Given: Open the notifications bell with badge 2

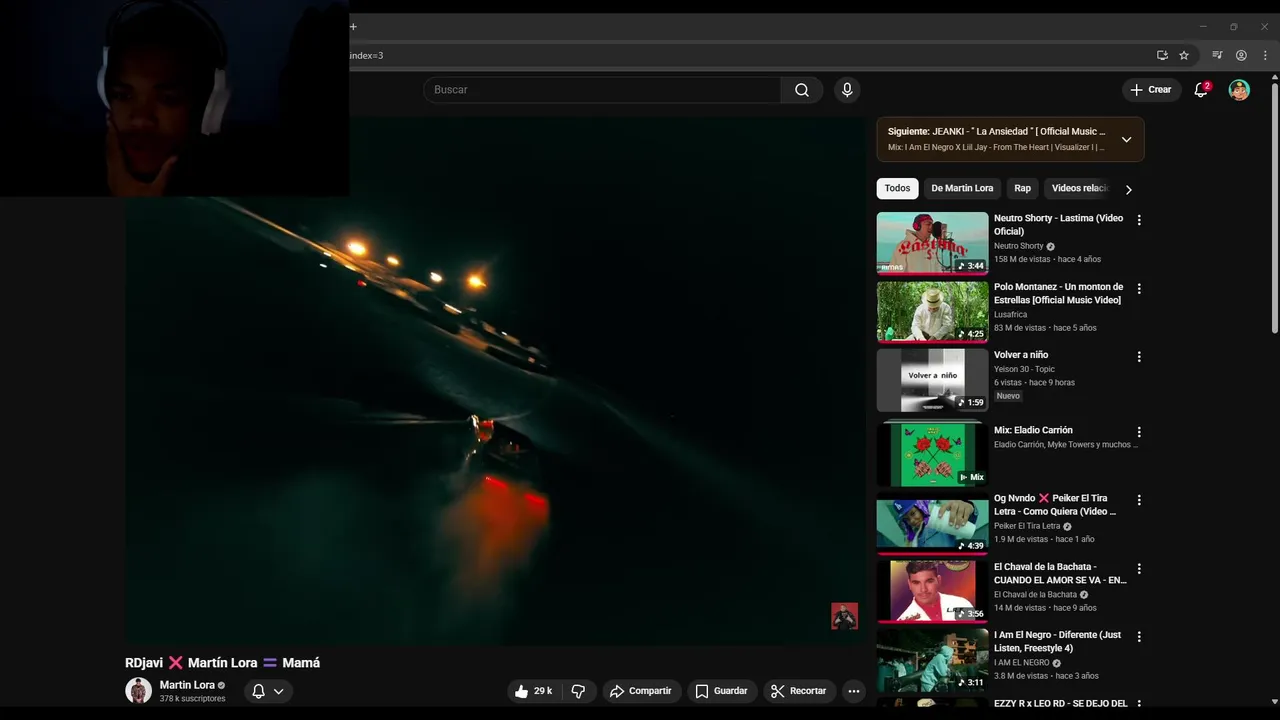Looking at the screenshot, I should pyautogui.click(x=1202, y=90).
